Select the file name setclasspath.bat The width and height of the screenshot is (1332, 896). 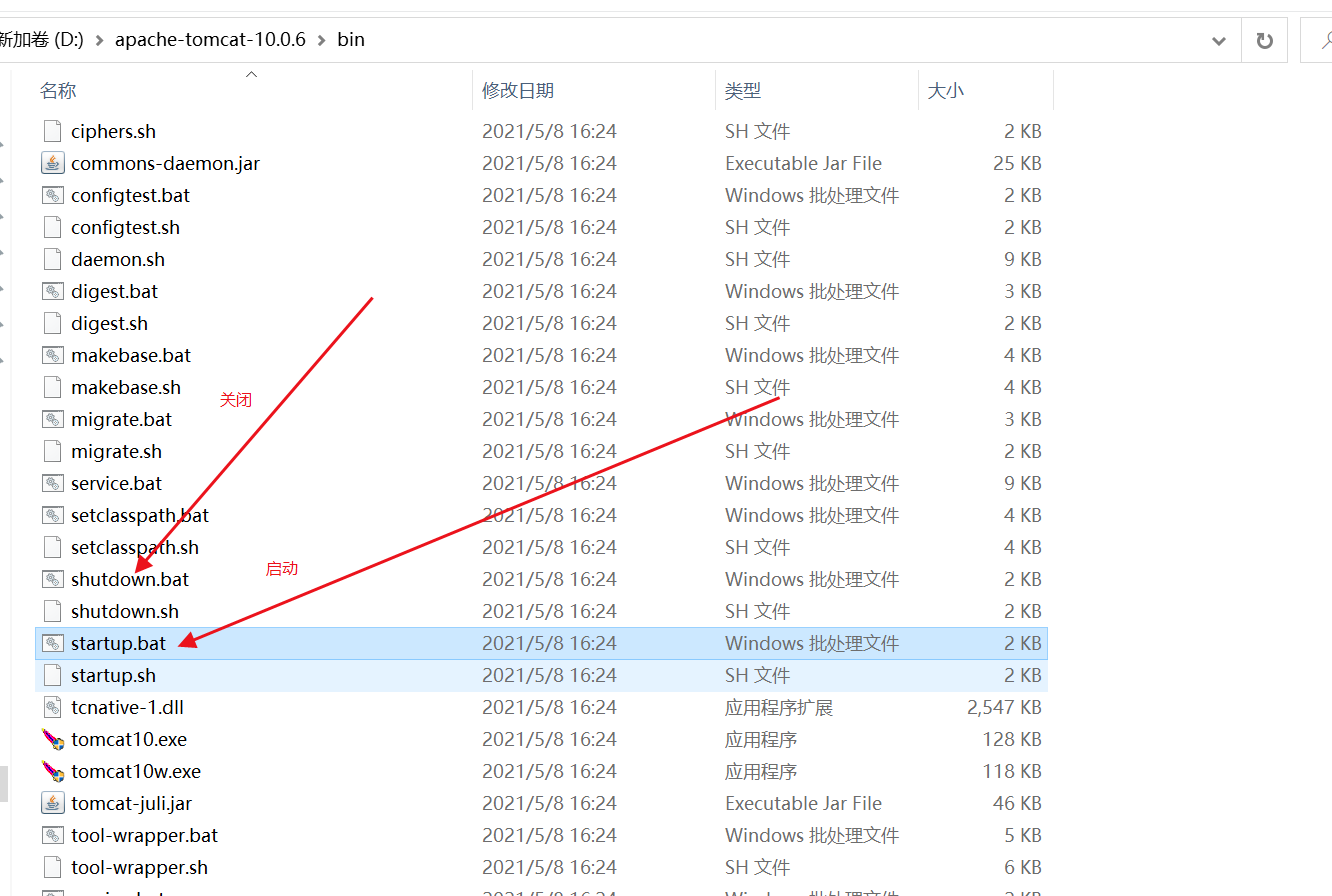click(140, 515)
